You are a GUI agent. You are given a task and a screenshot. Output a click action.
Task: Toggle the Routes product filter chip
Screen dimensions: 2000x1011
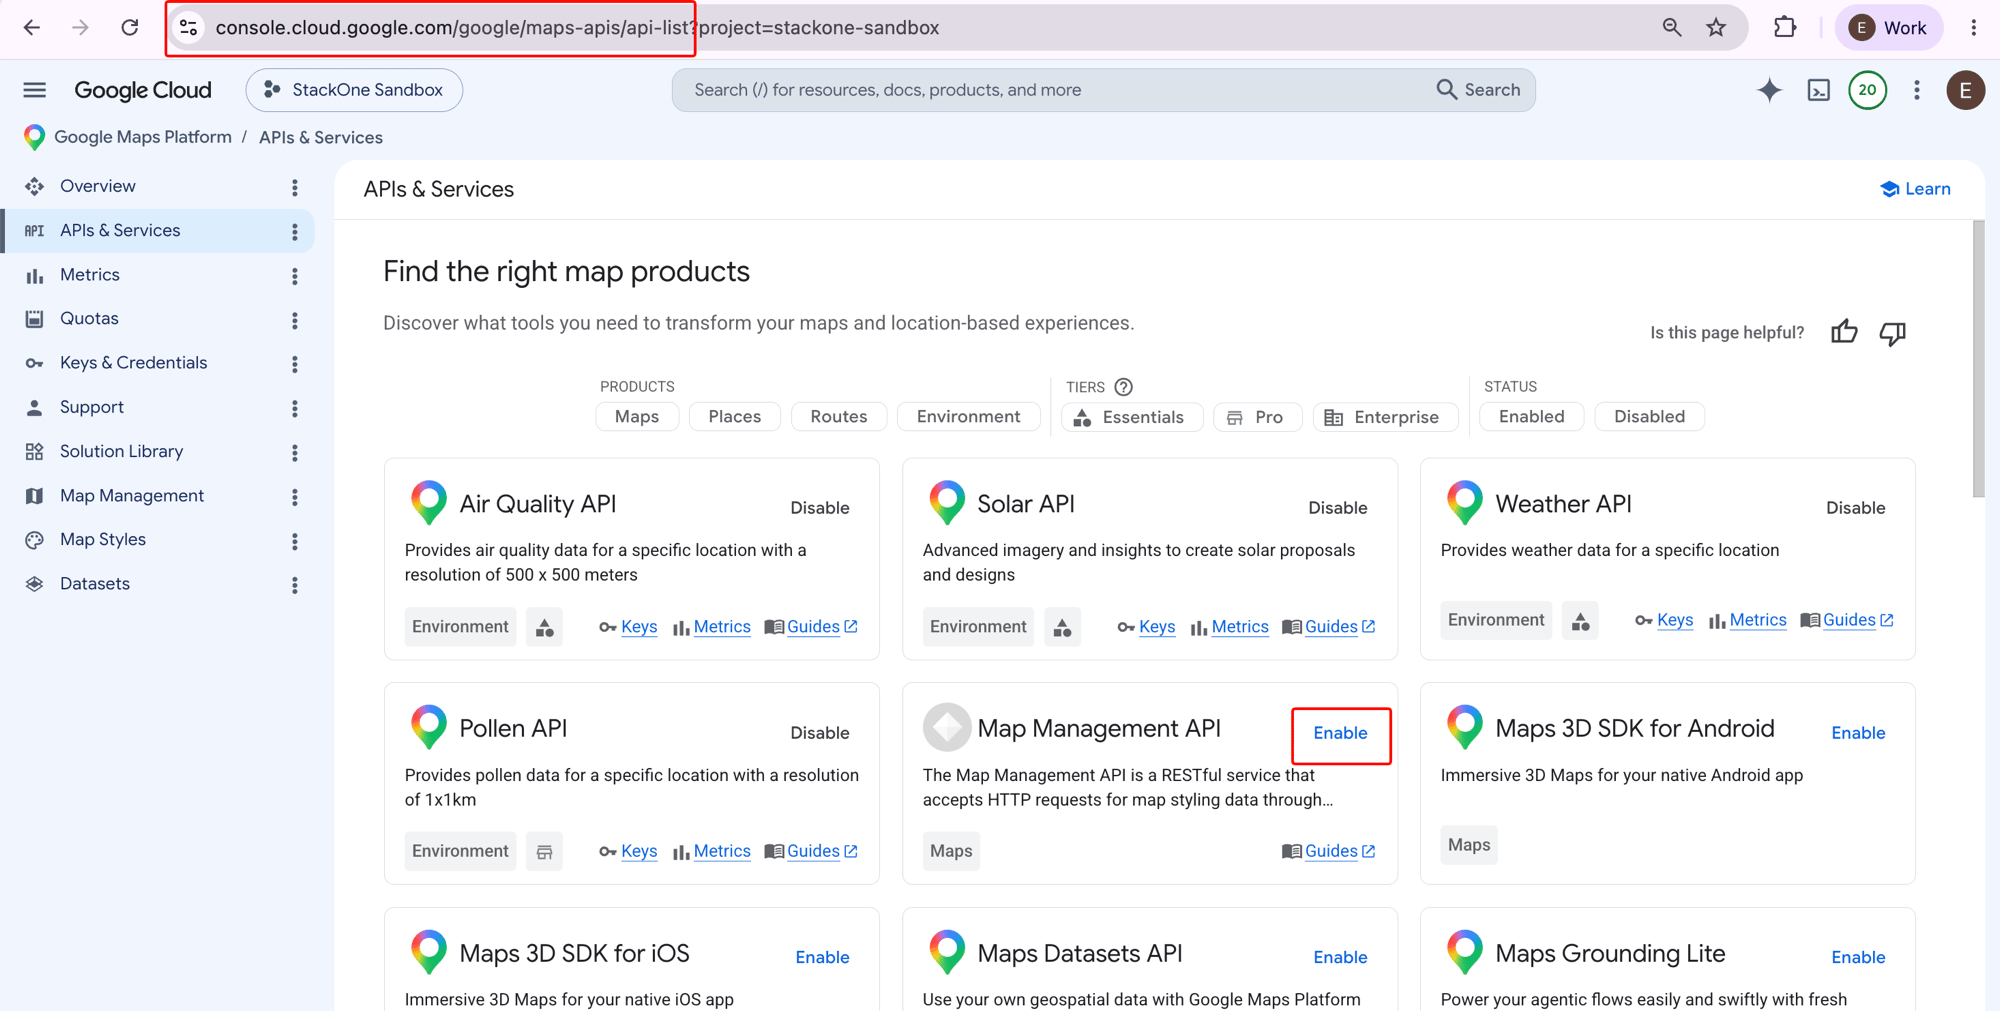point(839,417)
